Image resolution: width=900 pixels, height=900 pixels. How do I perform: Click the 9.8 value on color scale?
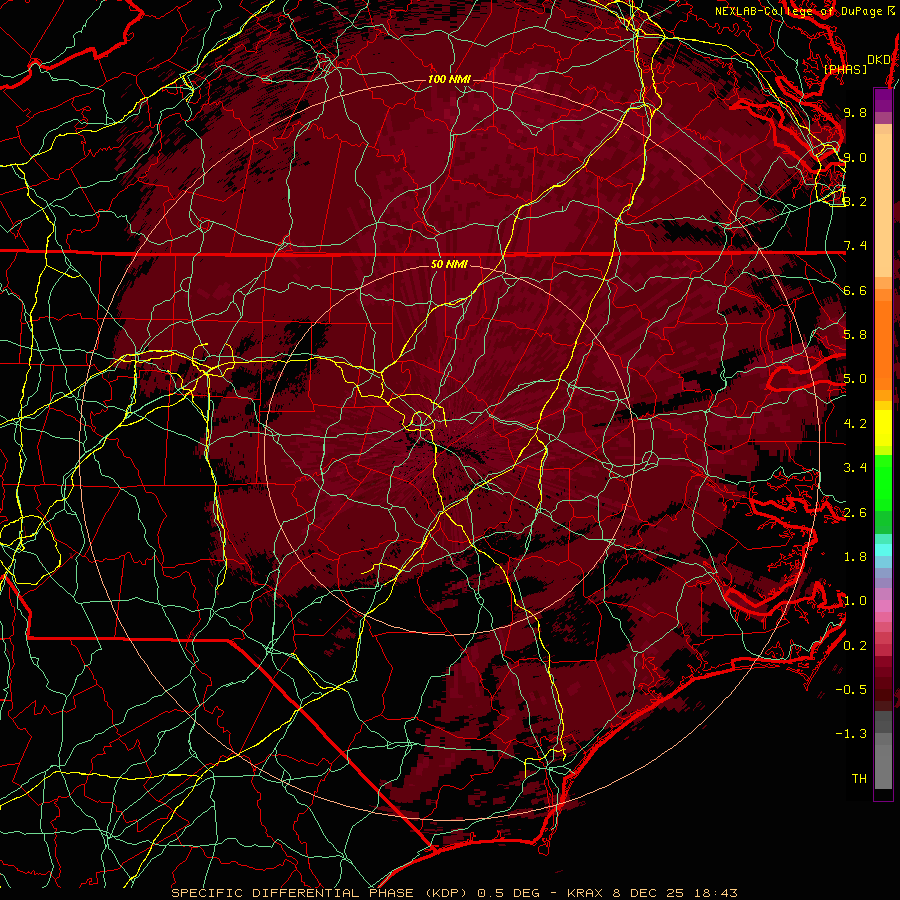click(x=855, y=112)
